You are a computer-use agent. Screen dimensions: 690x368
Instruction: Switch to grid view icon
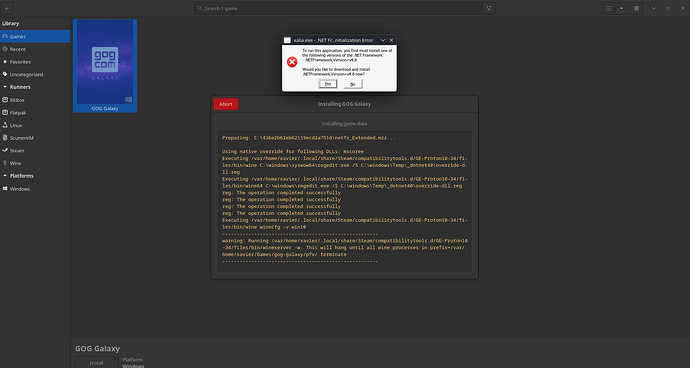click(x=609, y=8)
